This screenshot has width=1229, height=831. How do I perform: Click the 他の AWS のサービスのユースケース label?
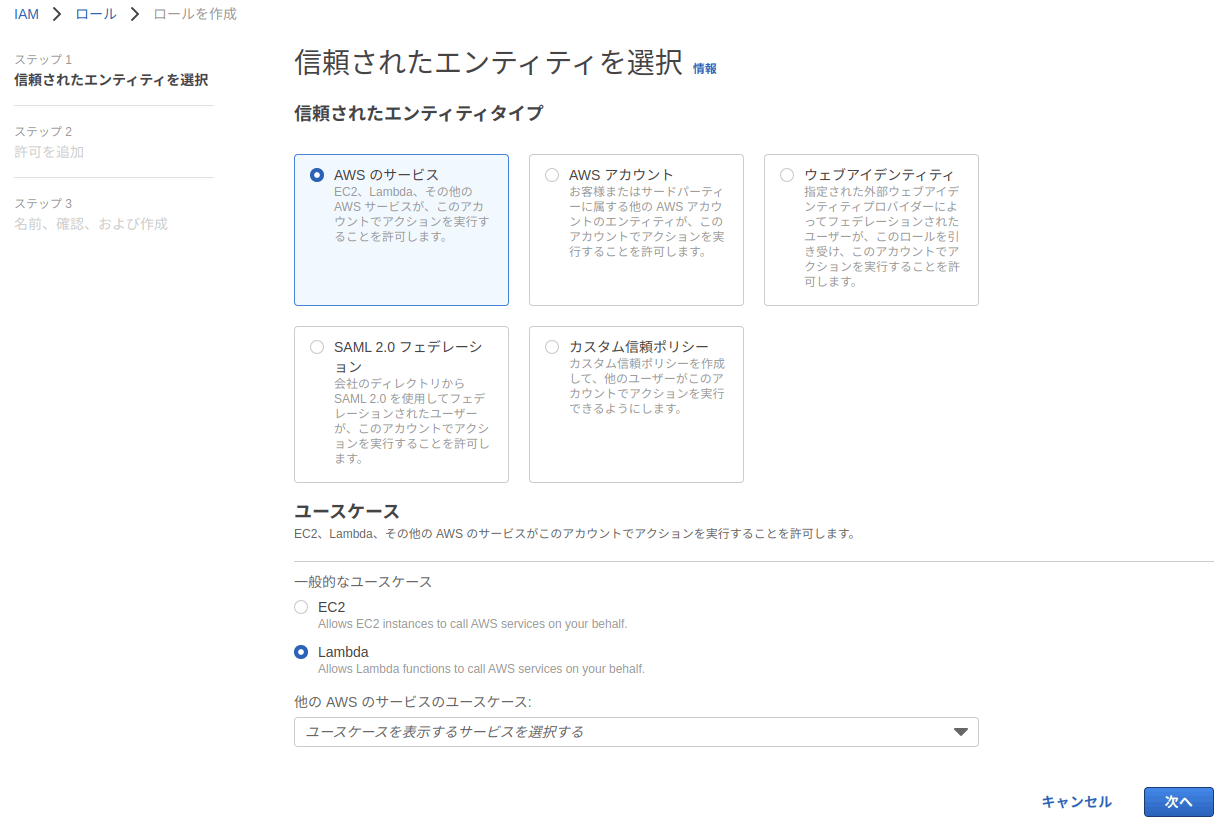[413, 702]
